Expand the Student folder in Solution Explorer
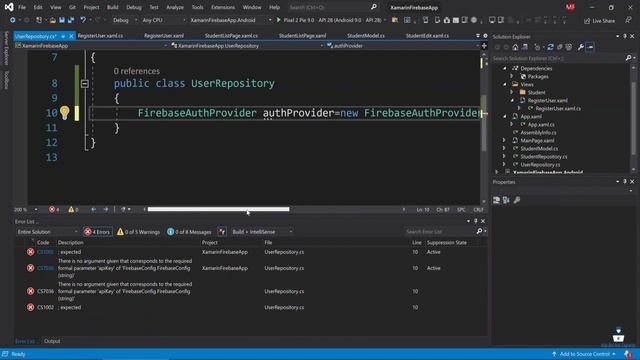The image size is (640, 360). pos(512,92)
